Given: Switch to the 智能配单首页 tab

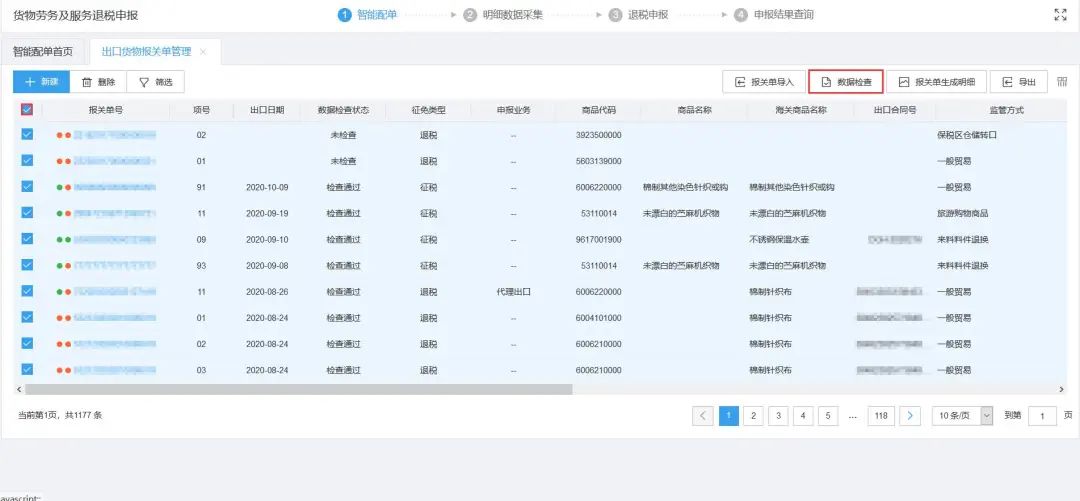Looking at the screenshot, I should pos(43,52).
